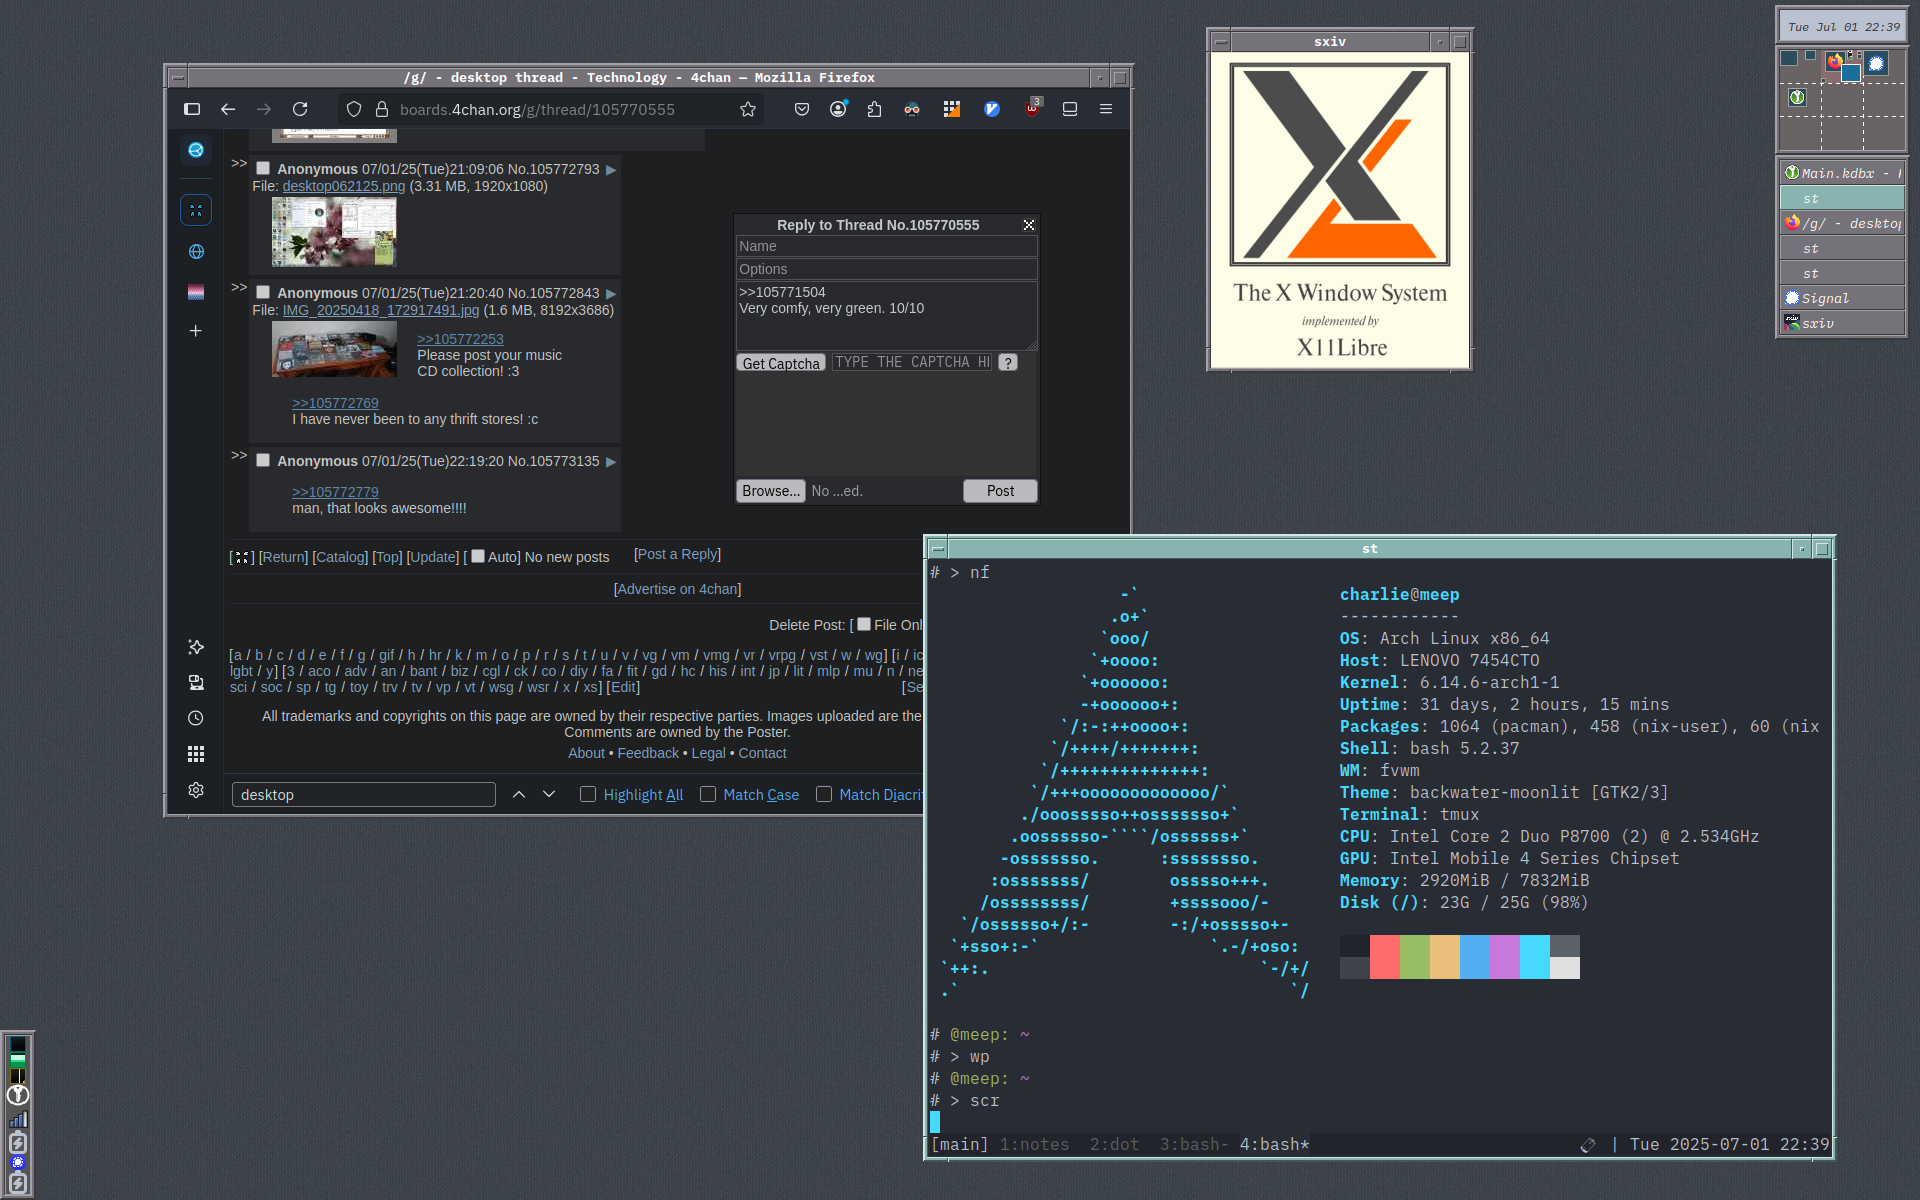Image resolution: width=1920 pixels, height=1200 pixels.
Task: Open the tracking protection shield icon
Action: tap(354, 109)
